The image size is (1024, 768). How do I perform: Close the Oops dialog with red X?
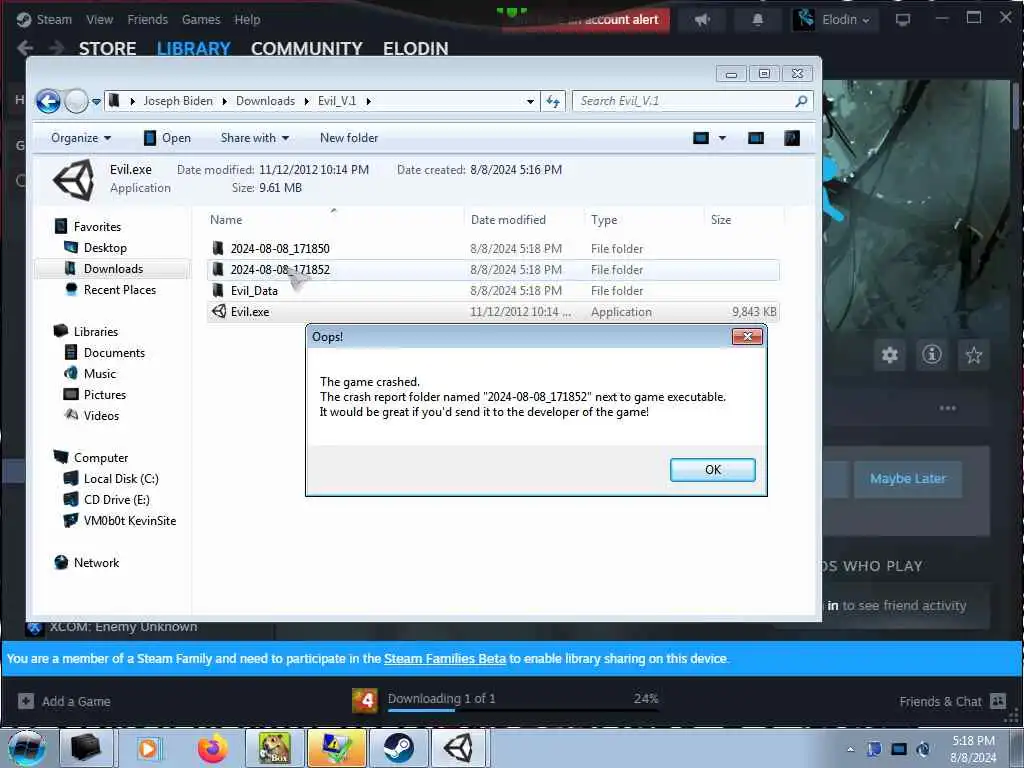(x=747, y=336)
